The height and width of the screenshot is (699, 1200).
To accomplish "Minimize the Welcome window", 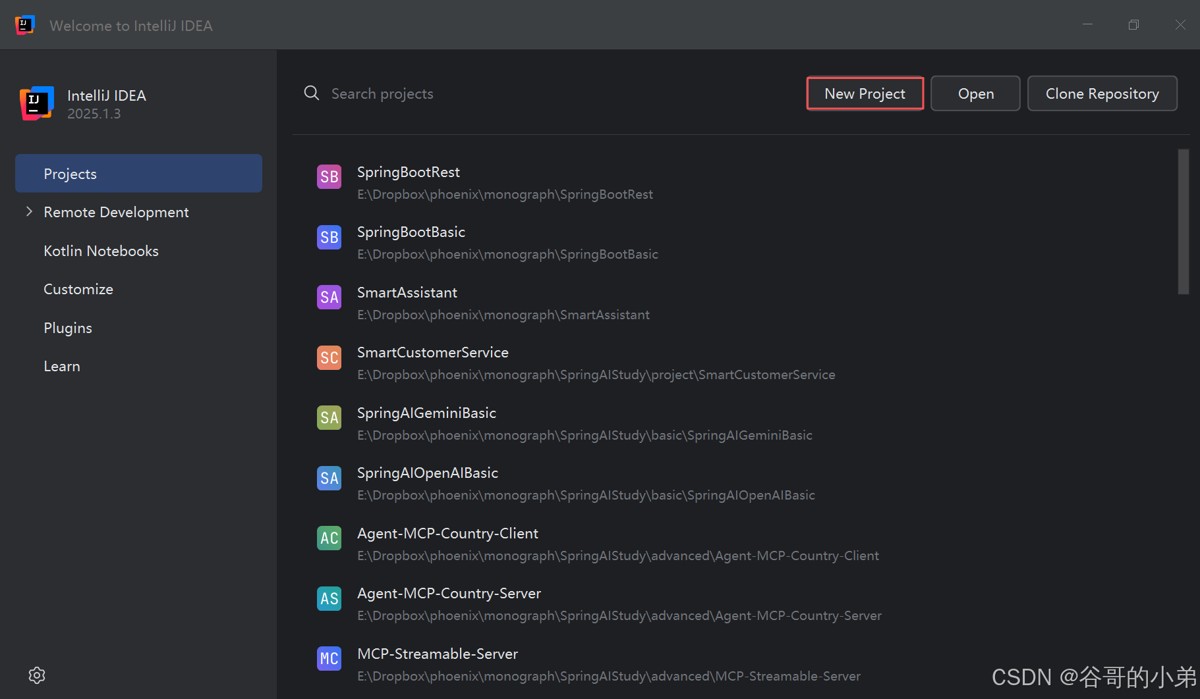I will pos(1087,25).
